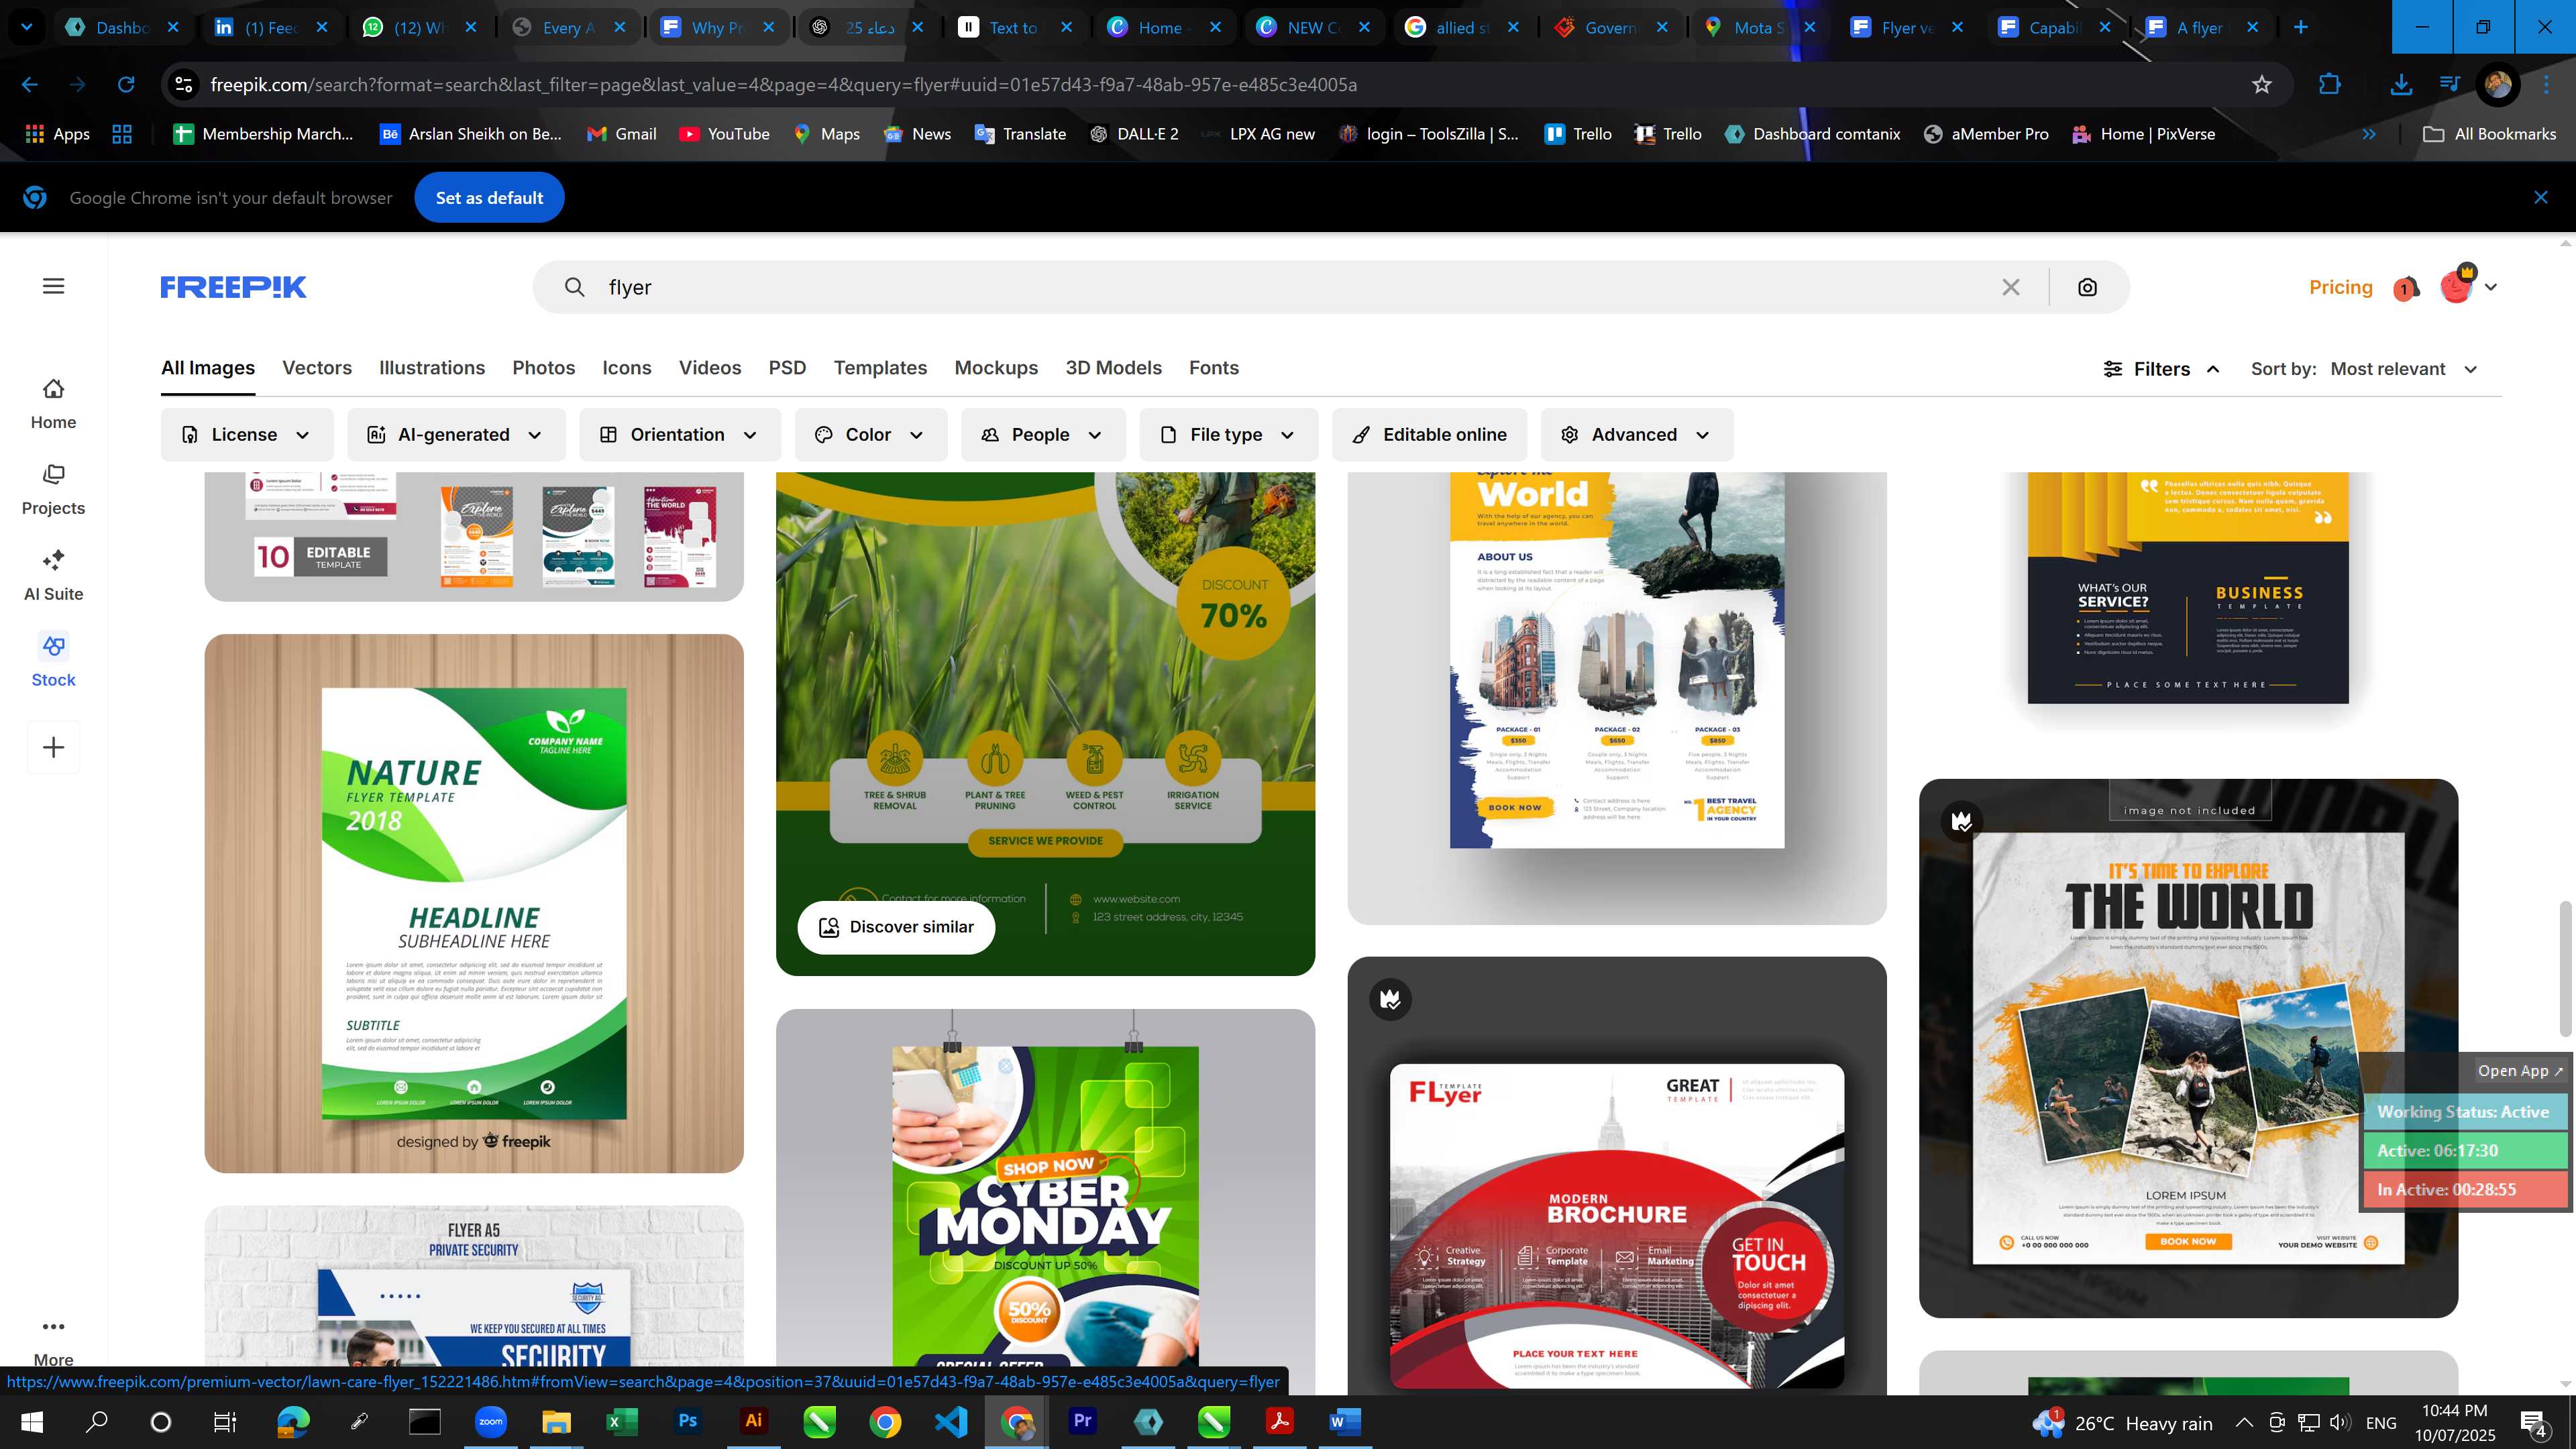Collapse the Filters panel

click(2162, 369)
